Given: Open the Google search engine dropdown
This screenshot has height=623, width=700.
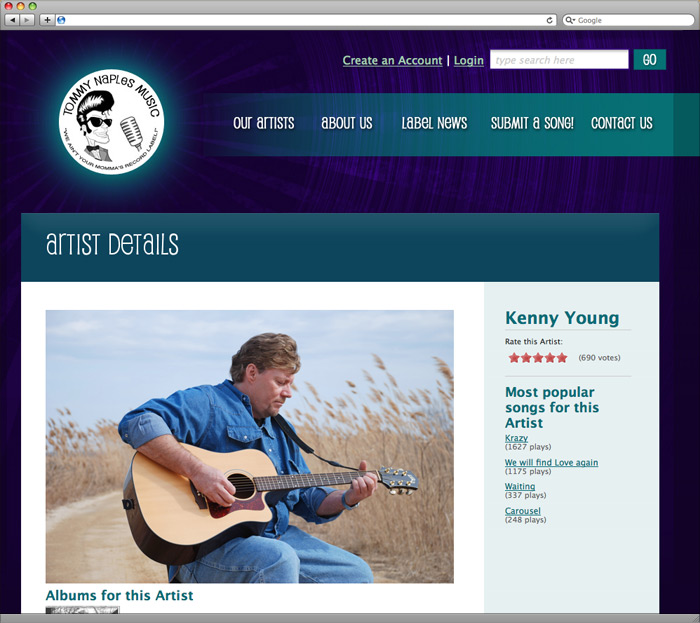Looking at the screenshot, I should tap(570, 20).
